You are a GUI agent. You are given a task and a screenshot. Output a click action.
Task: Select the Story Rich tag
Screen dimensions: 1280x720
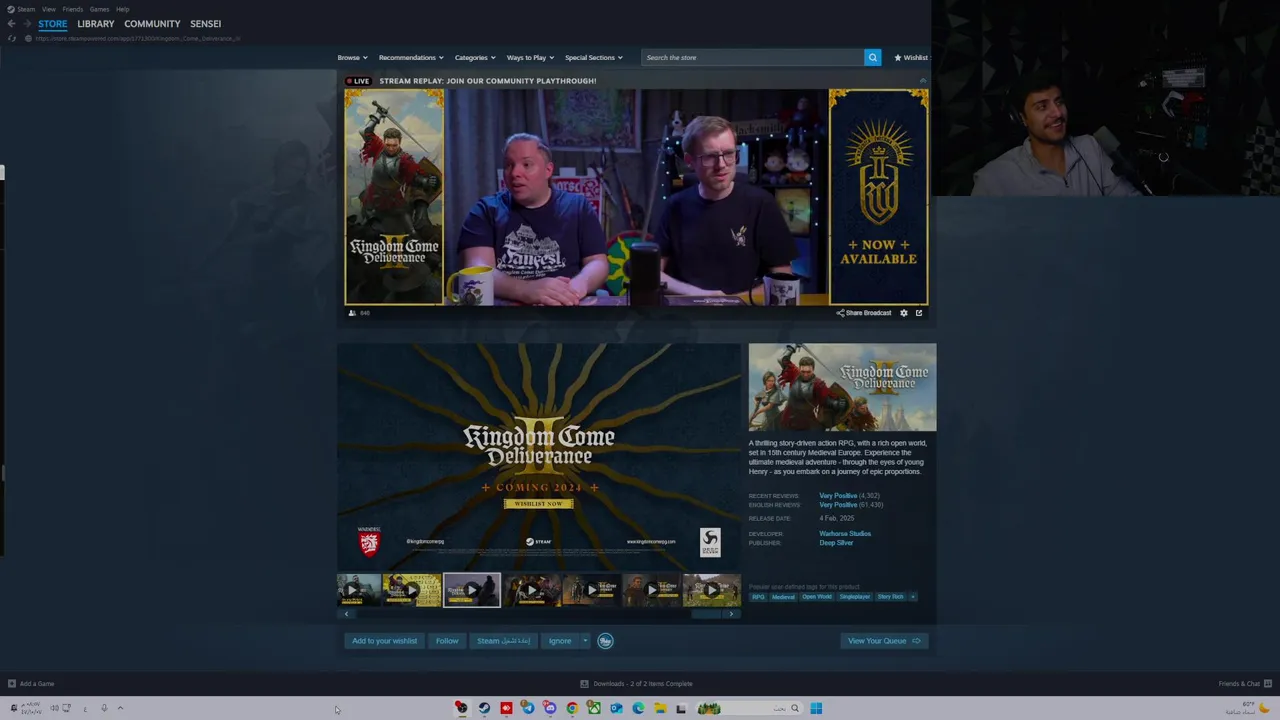890,597
